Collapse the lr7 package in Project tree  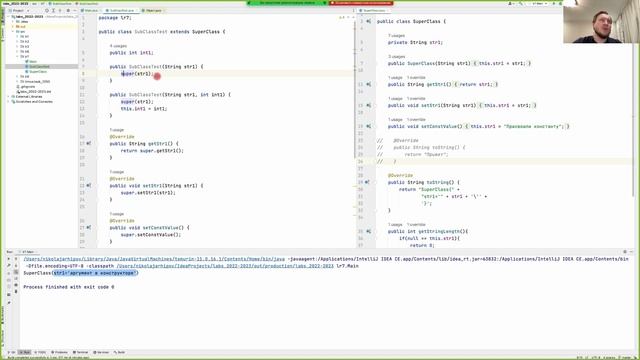click(17, 56)
